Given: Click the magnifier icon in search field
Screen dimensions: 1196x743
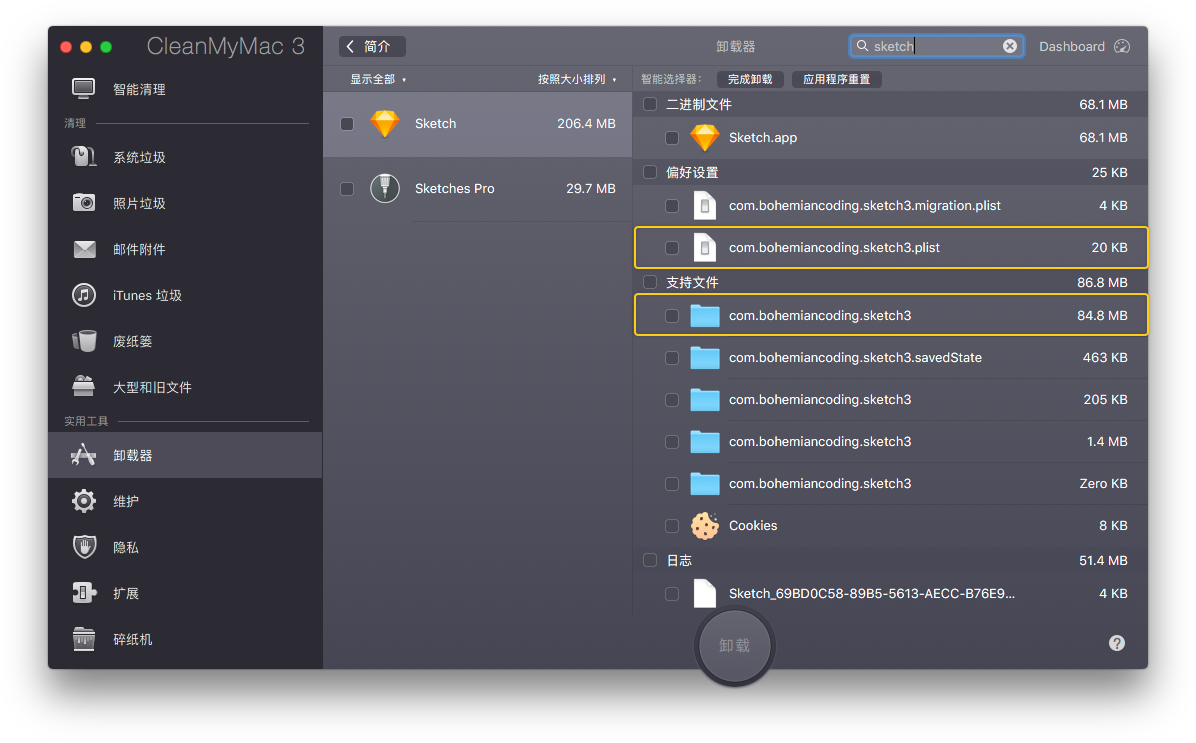Looking at the screenshot, I should [862, 46].
